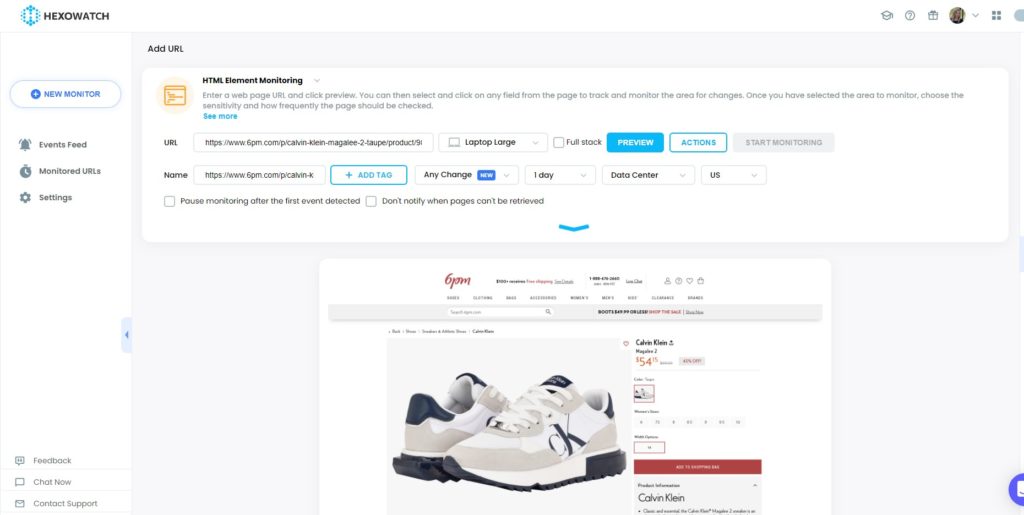Open the graduation cap tutorials icon
The height and width of the screenshot is (515, 1024).
887,16
